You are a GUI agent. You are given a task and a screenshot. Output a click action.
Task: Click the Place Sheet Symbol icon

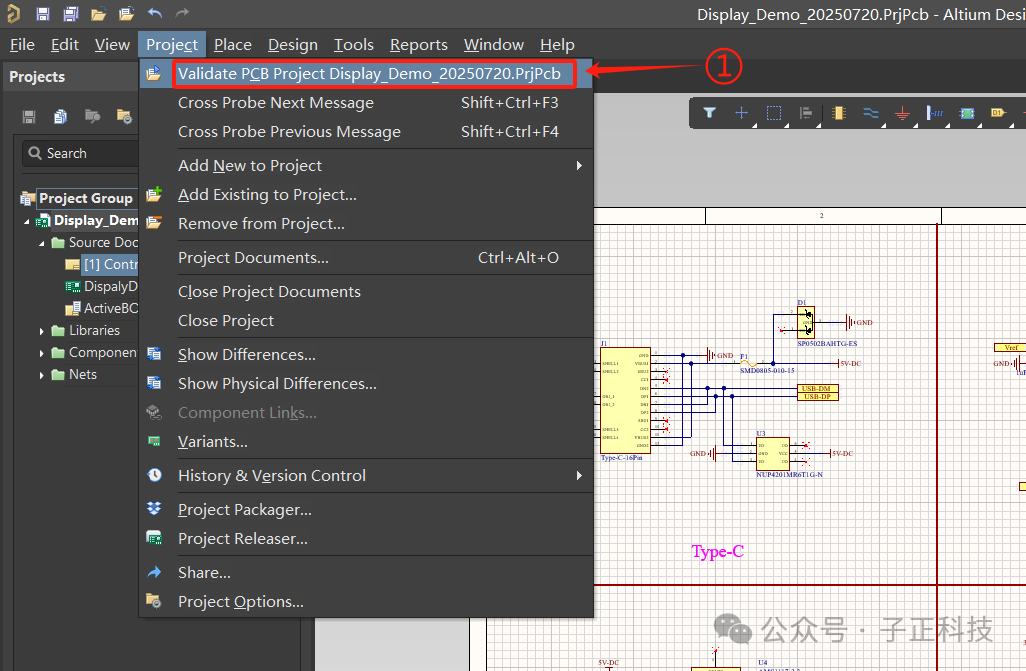pos(967,113)
